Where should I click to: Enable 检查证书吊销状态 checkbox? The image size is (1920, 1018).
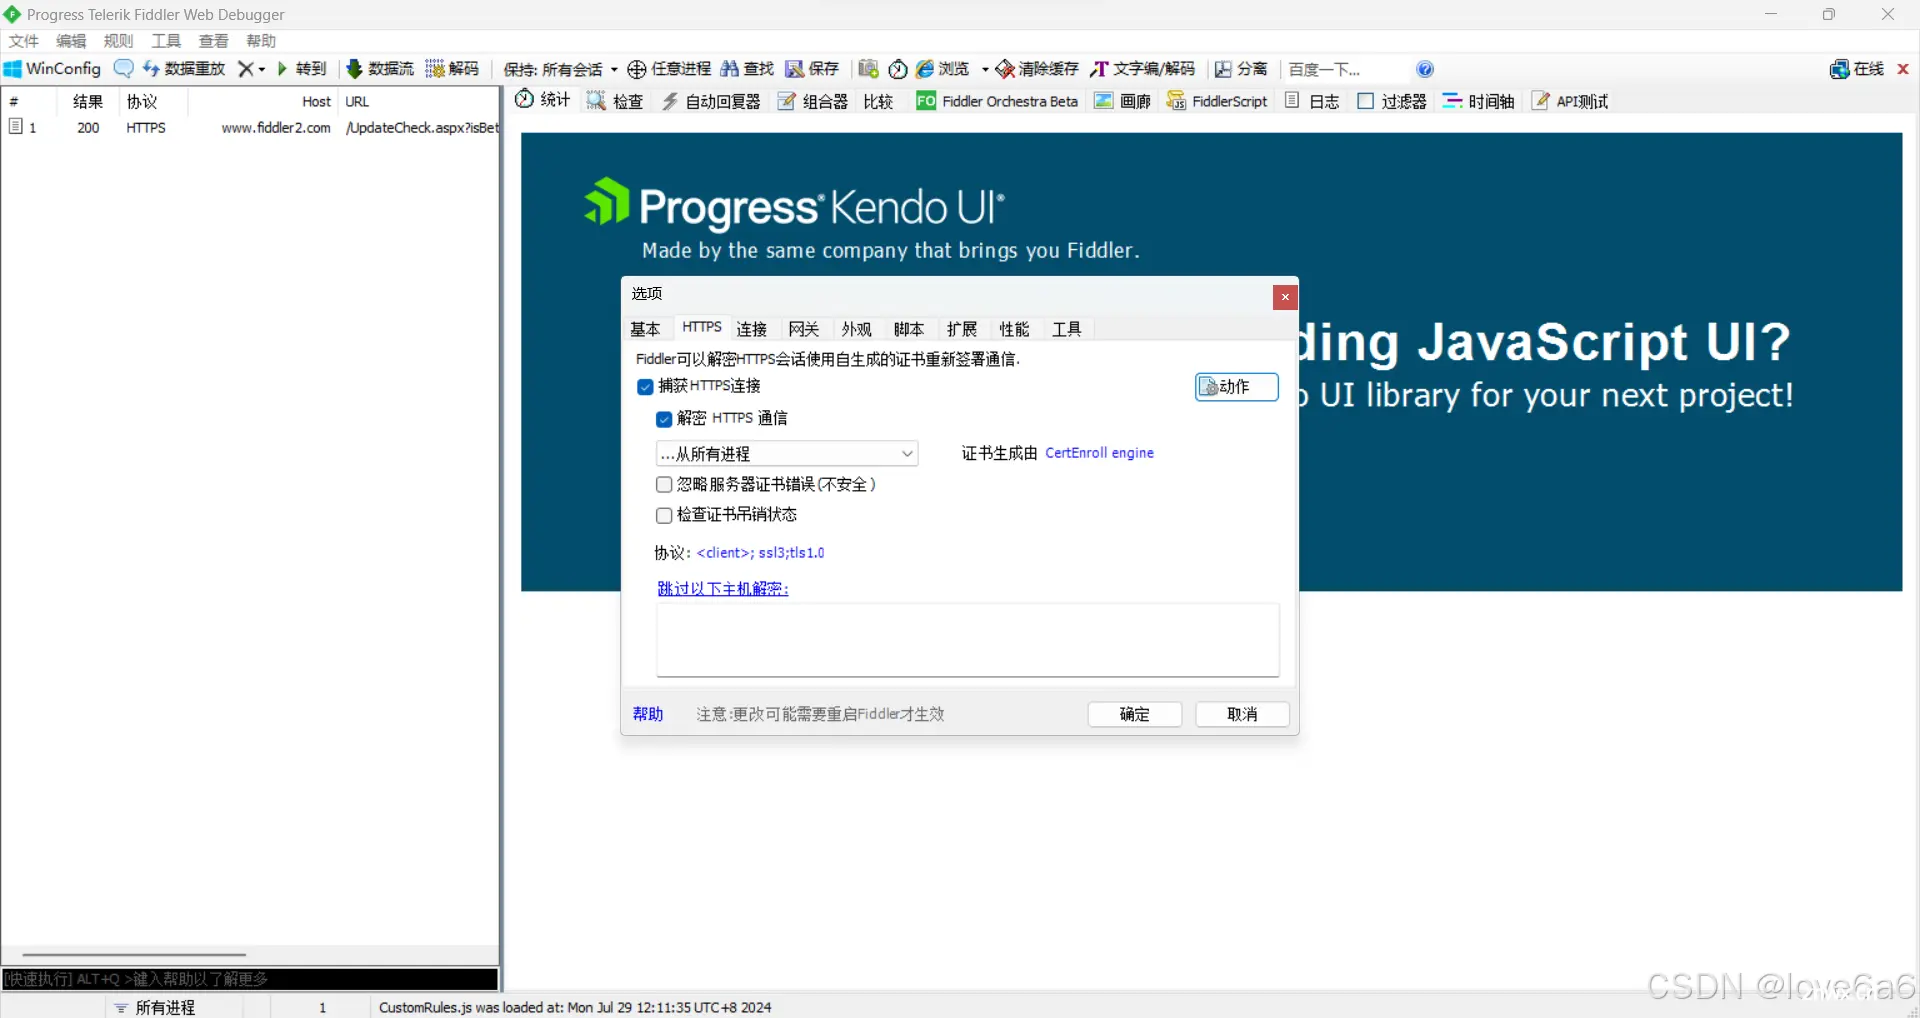click(664, 515)
